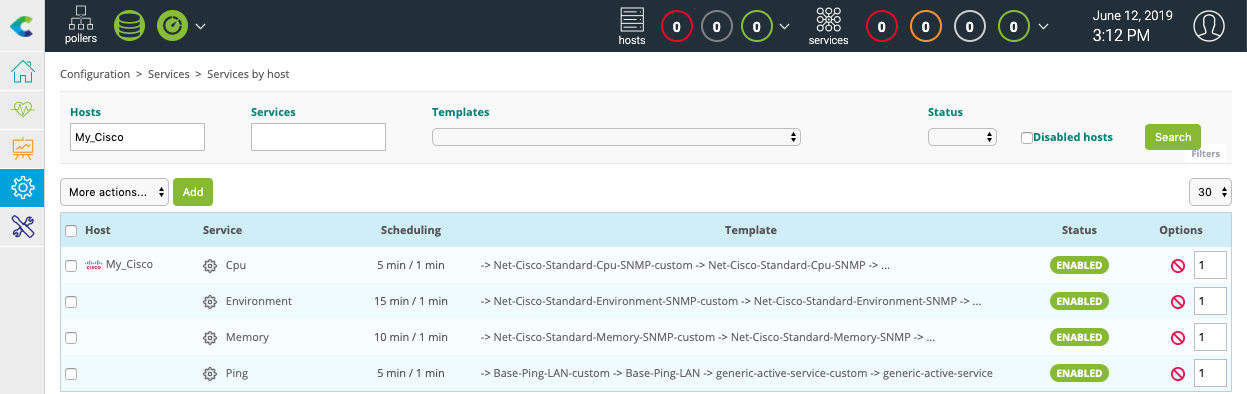Image resolution: width=1247 pixels, height=394 pixels.
Task: Click Services in the breadcrumb
Action: 169,74
